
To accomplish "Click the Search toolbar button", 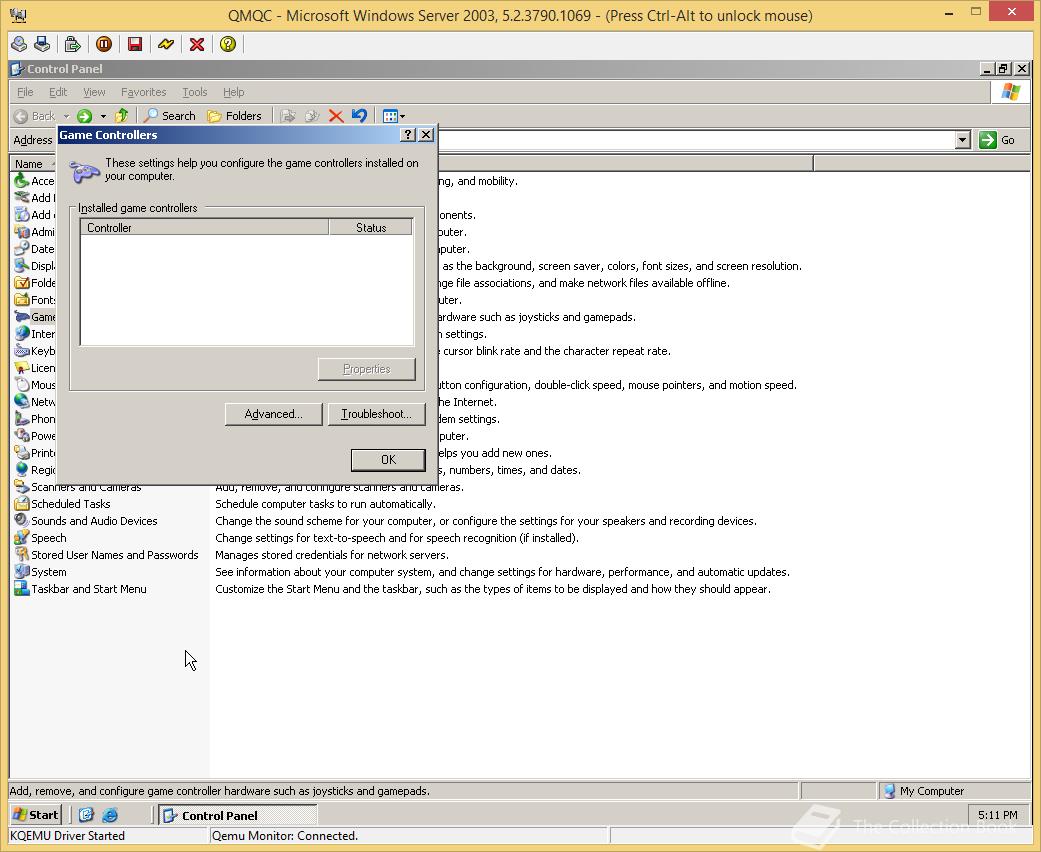I will tap(170, 116).
